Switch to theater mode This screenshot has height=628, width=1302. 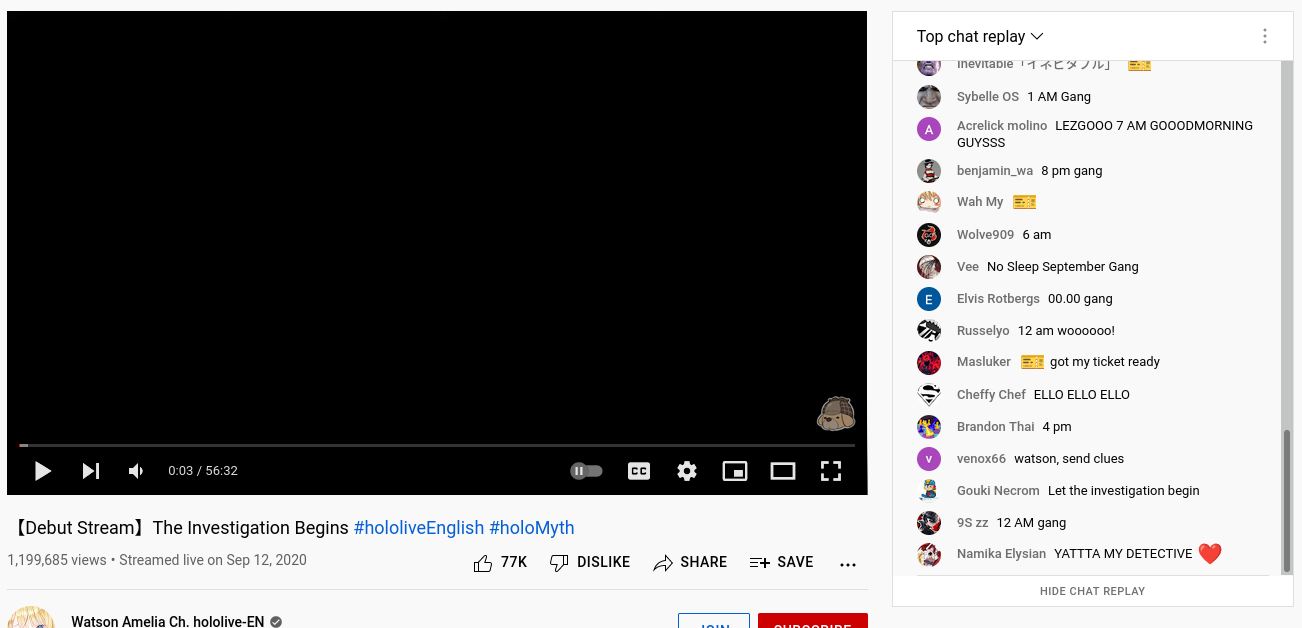pos(783,471)
